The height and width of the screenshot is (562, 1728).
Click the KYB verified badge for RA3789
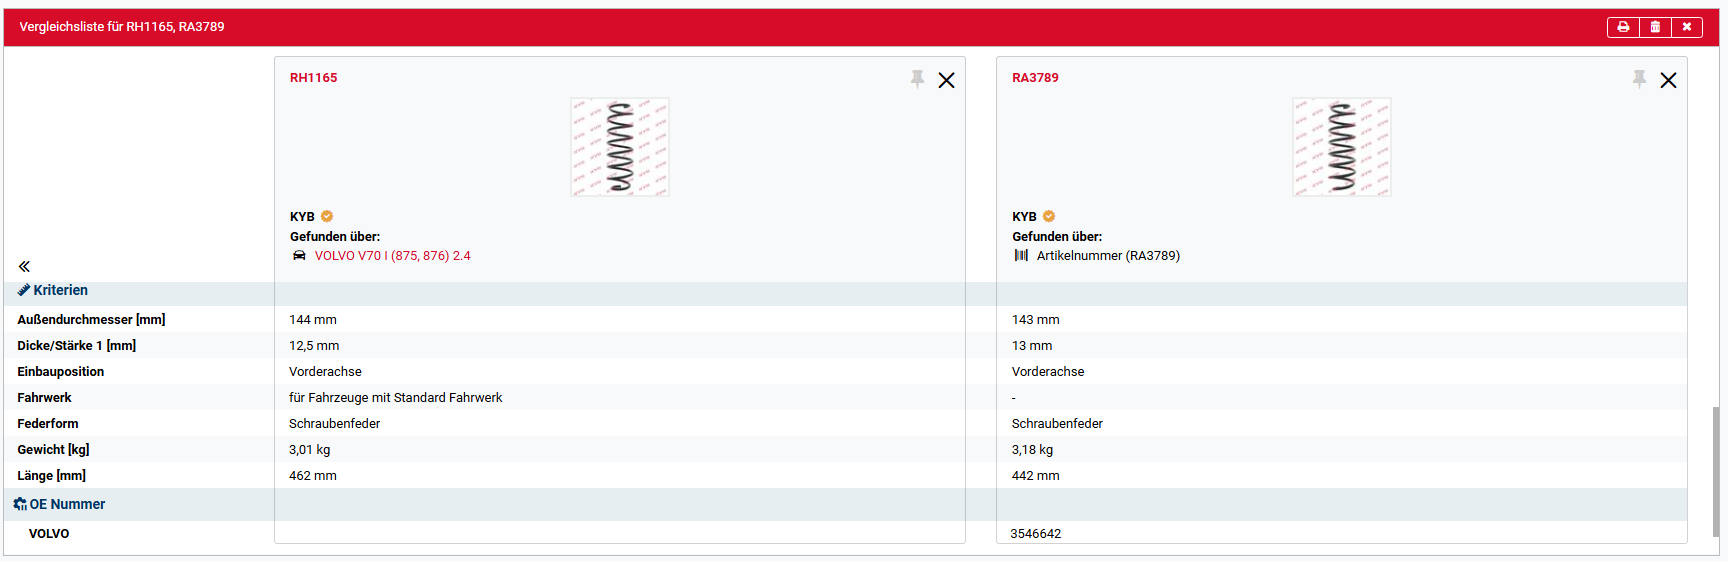[1049, 216]
